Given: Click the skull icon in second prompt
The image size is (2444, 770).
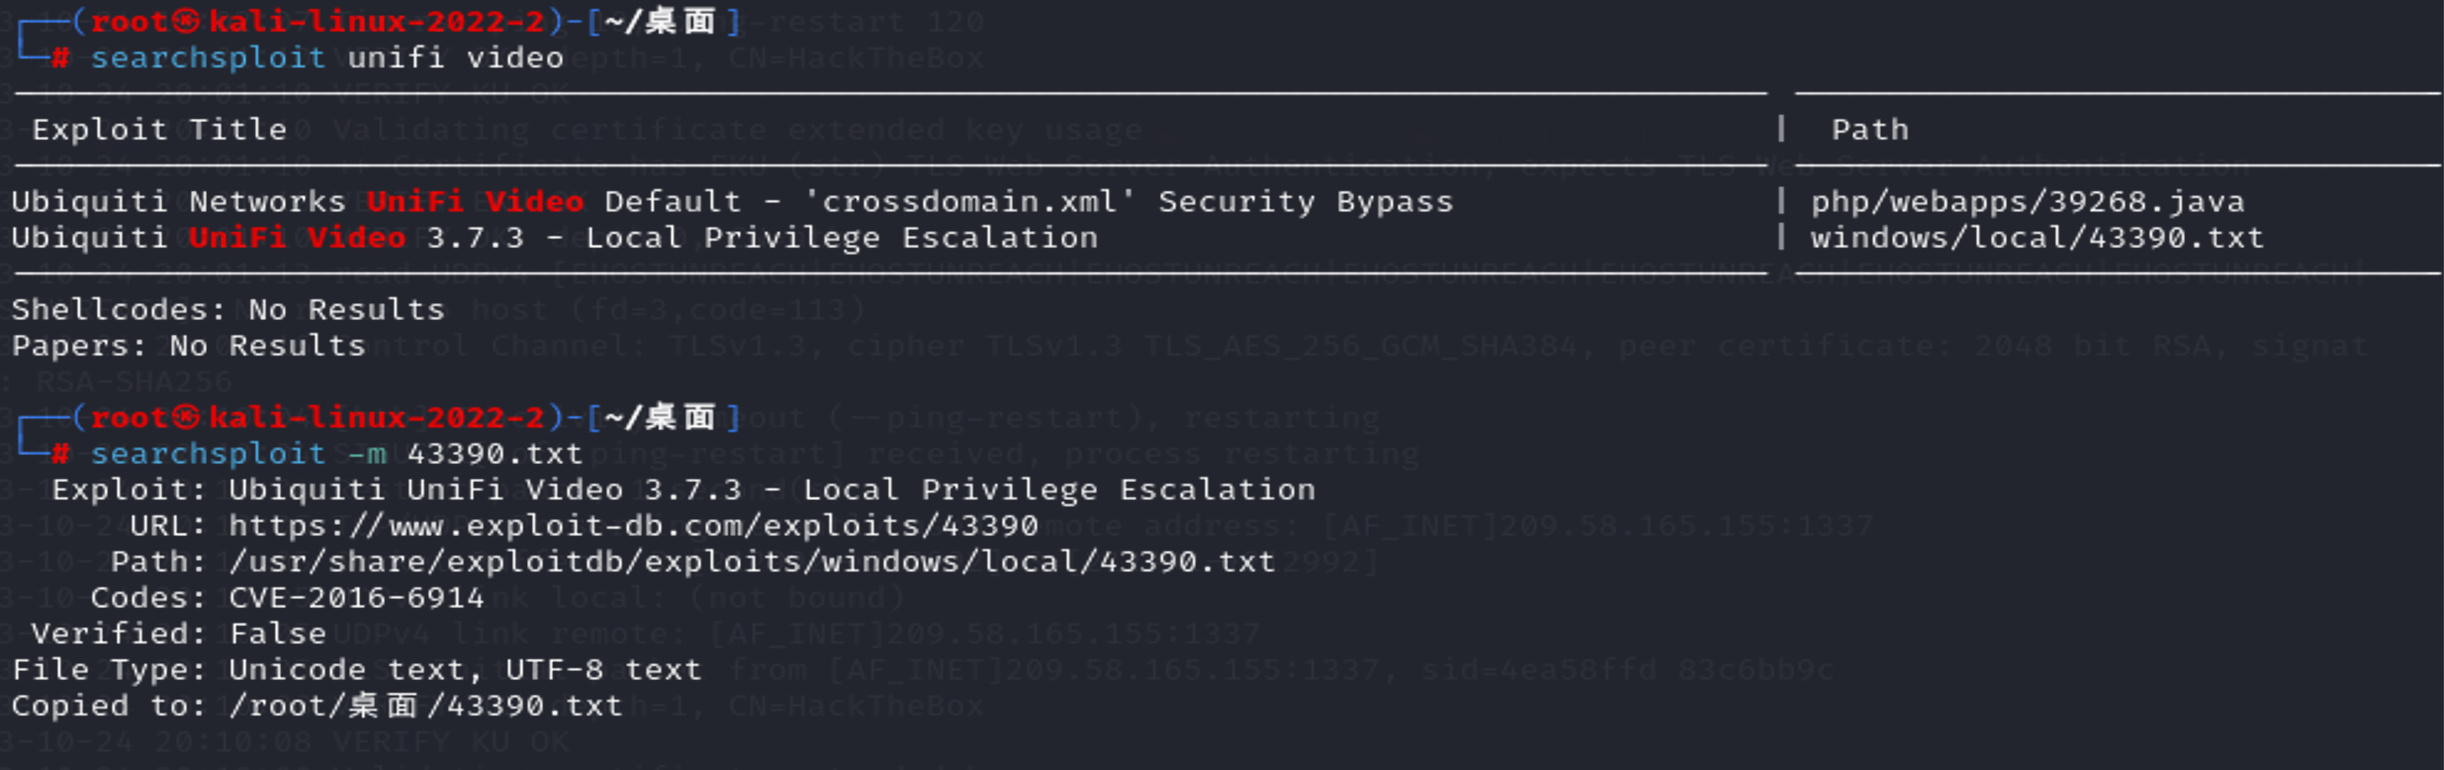Looking at the screenshot, I should 186,417.
